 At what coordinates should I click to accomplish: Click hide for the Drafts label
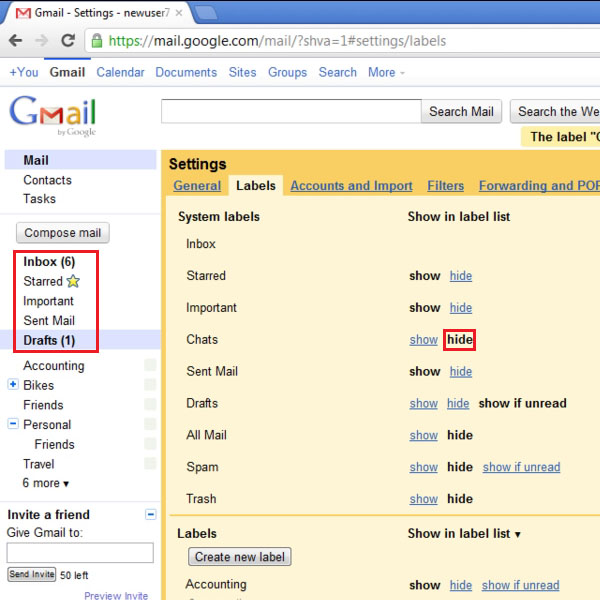coord(458,403)
